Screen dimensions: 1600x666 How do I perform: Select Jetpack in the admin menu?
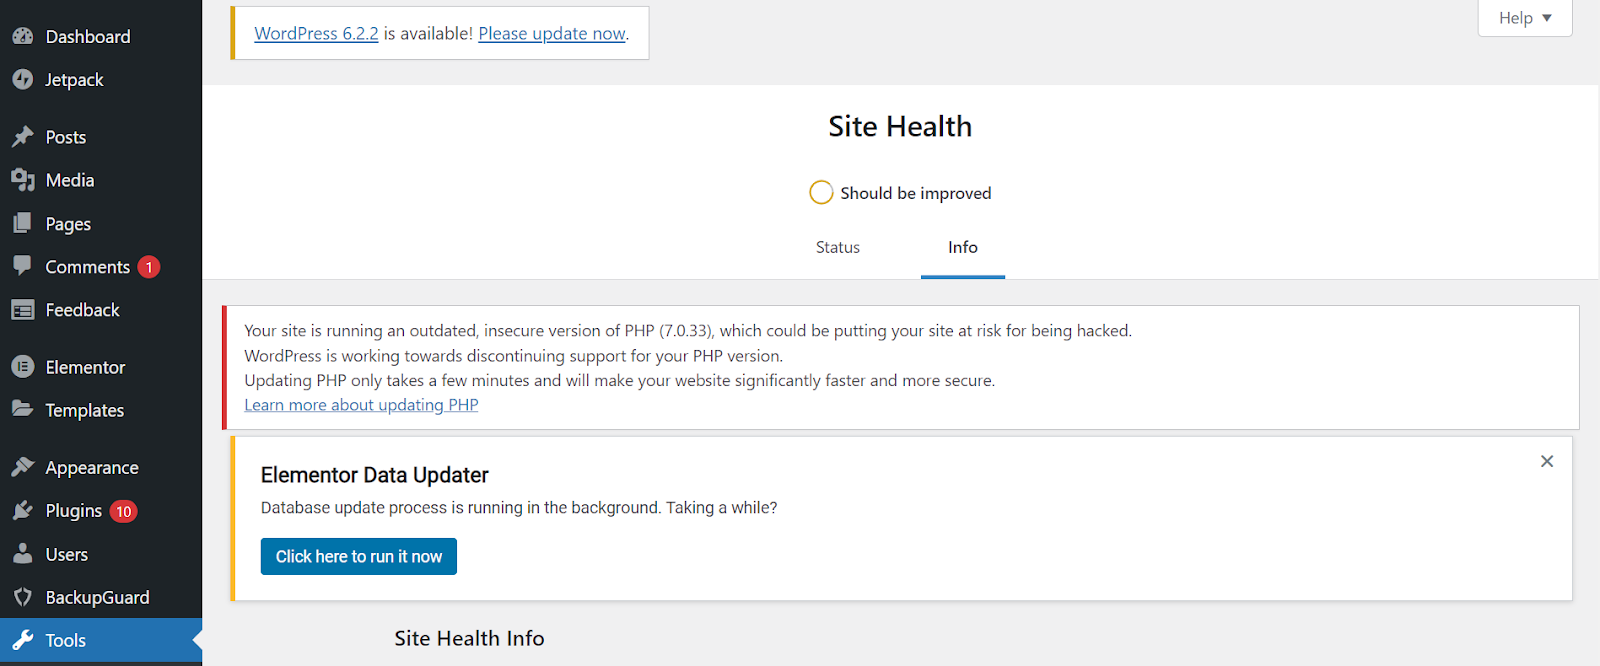tap(76, 80)
